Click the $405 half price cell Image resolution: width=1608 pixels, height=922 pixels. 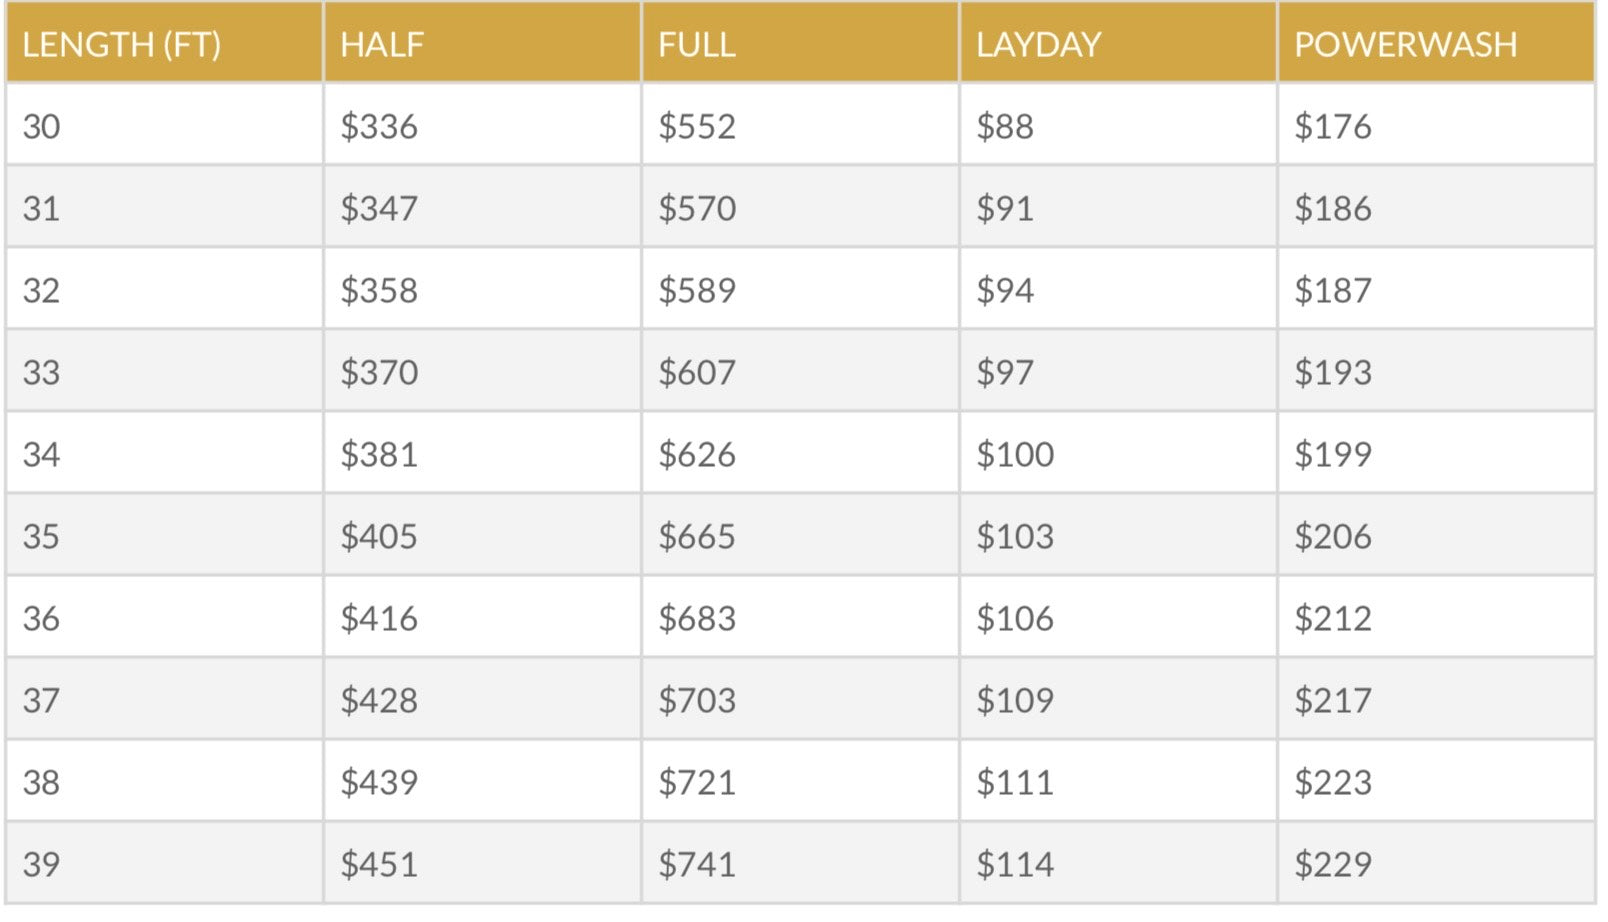point(379,537)
